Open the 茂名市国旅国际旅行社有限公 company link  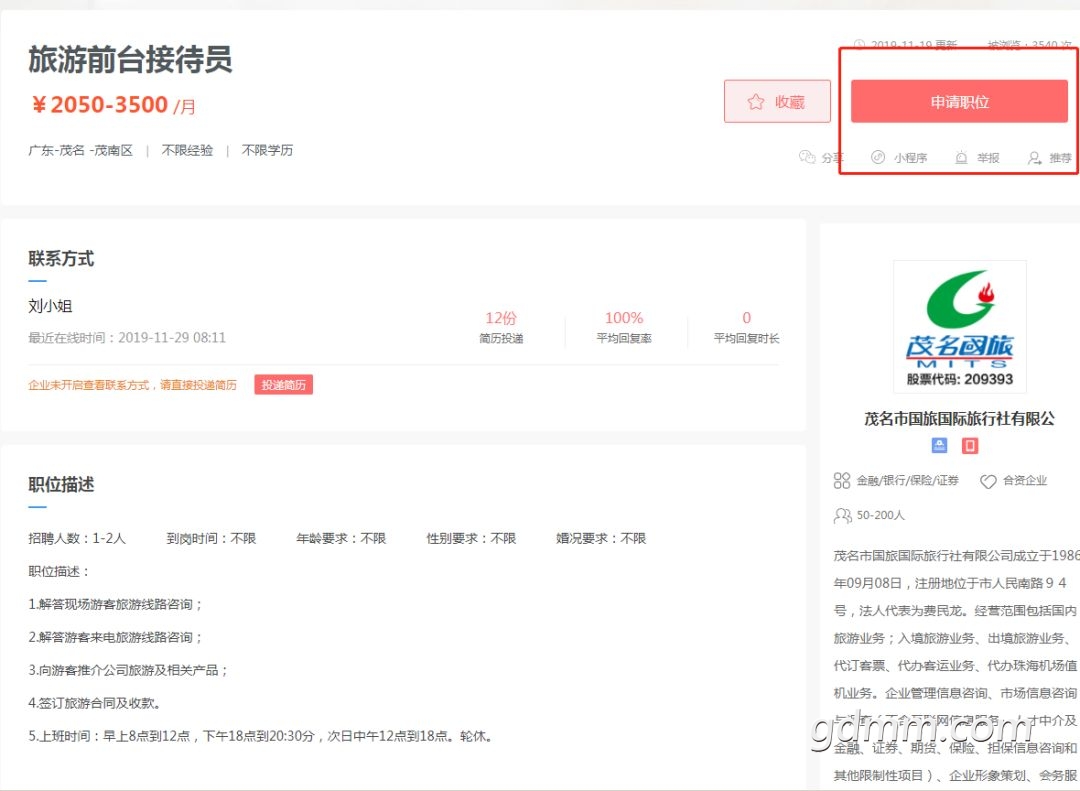coord(959,418)
